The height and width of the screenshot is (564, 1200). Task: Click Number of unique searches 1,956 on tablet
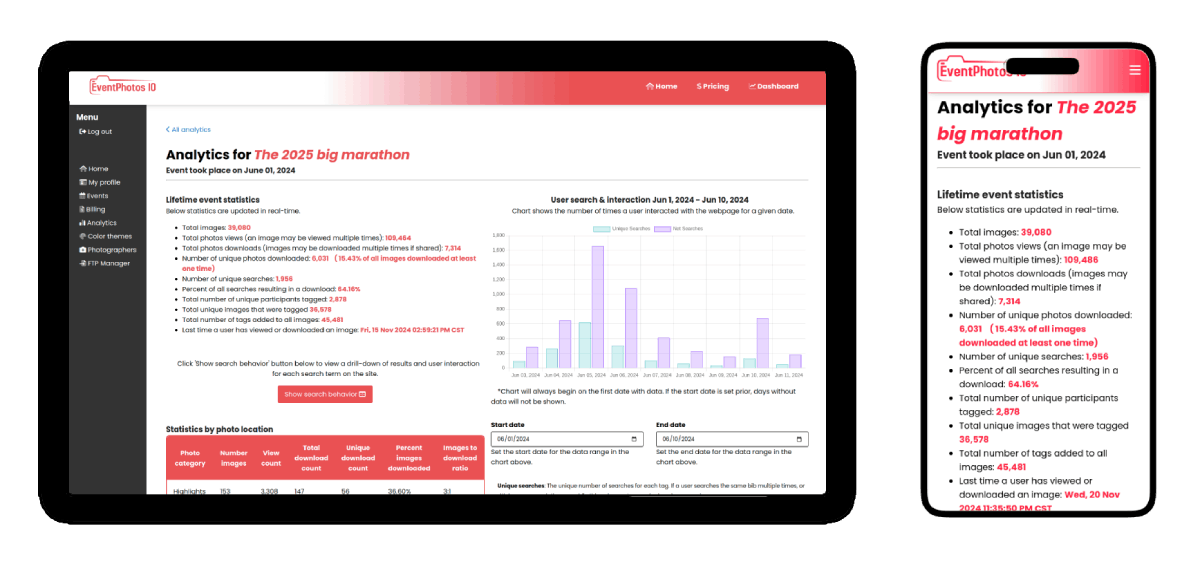(x=237, y=278)
